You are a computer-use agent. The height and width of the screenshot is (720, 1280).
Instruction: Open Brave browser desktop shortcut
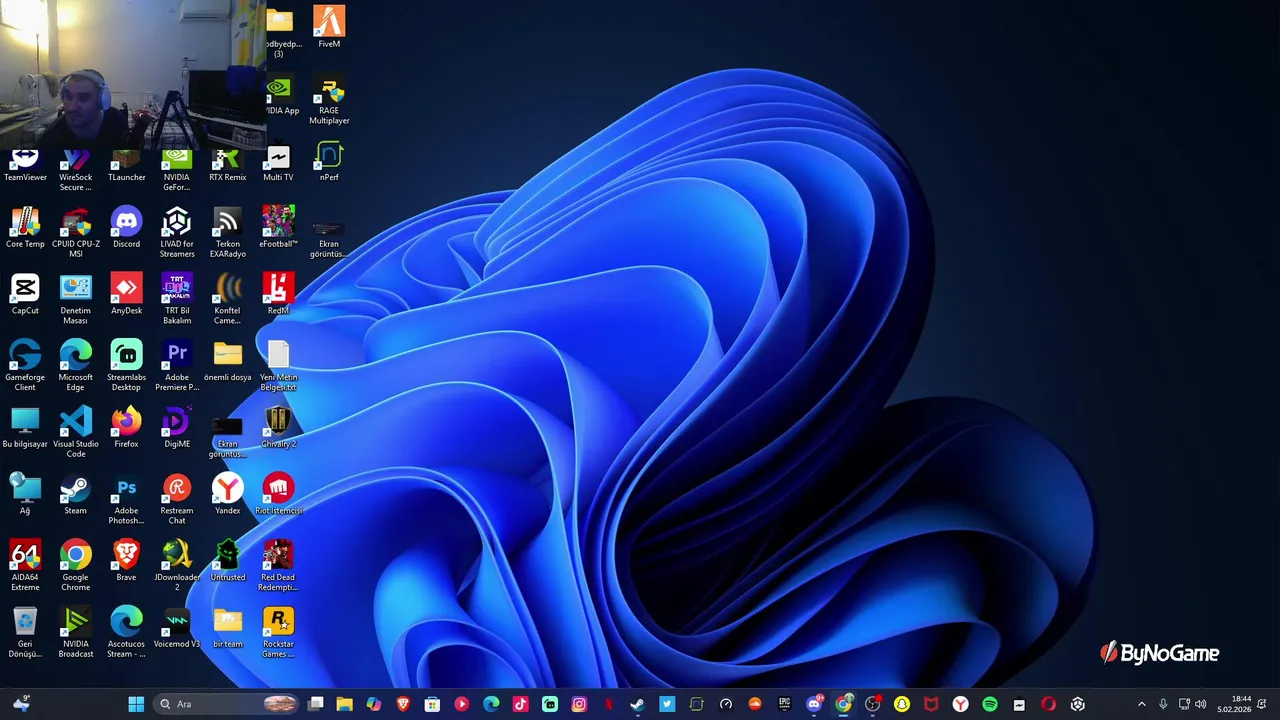pyautogui.click(x=126, y=561)
